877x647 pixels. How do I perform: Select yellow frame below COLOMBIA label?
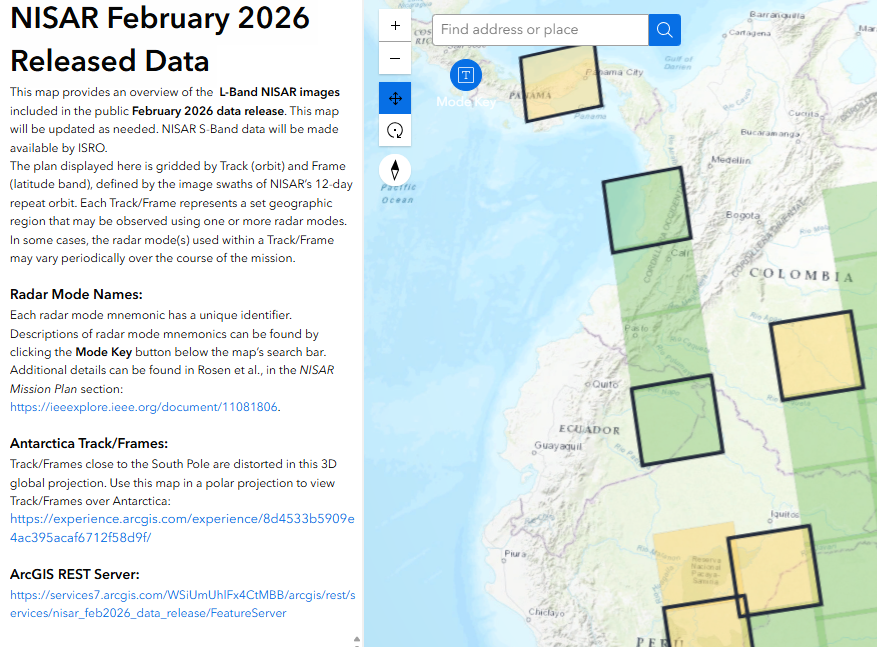817,355
